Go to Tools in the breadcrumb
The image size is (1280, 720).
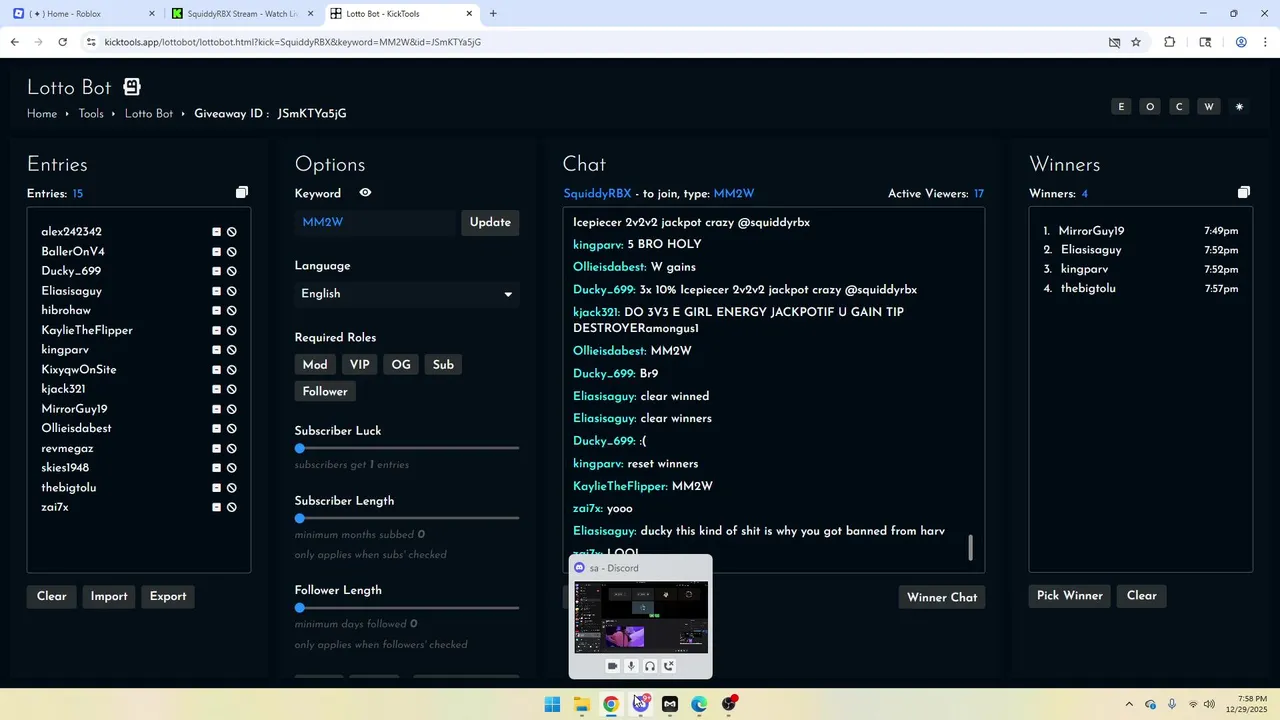(91, 114)
